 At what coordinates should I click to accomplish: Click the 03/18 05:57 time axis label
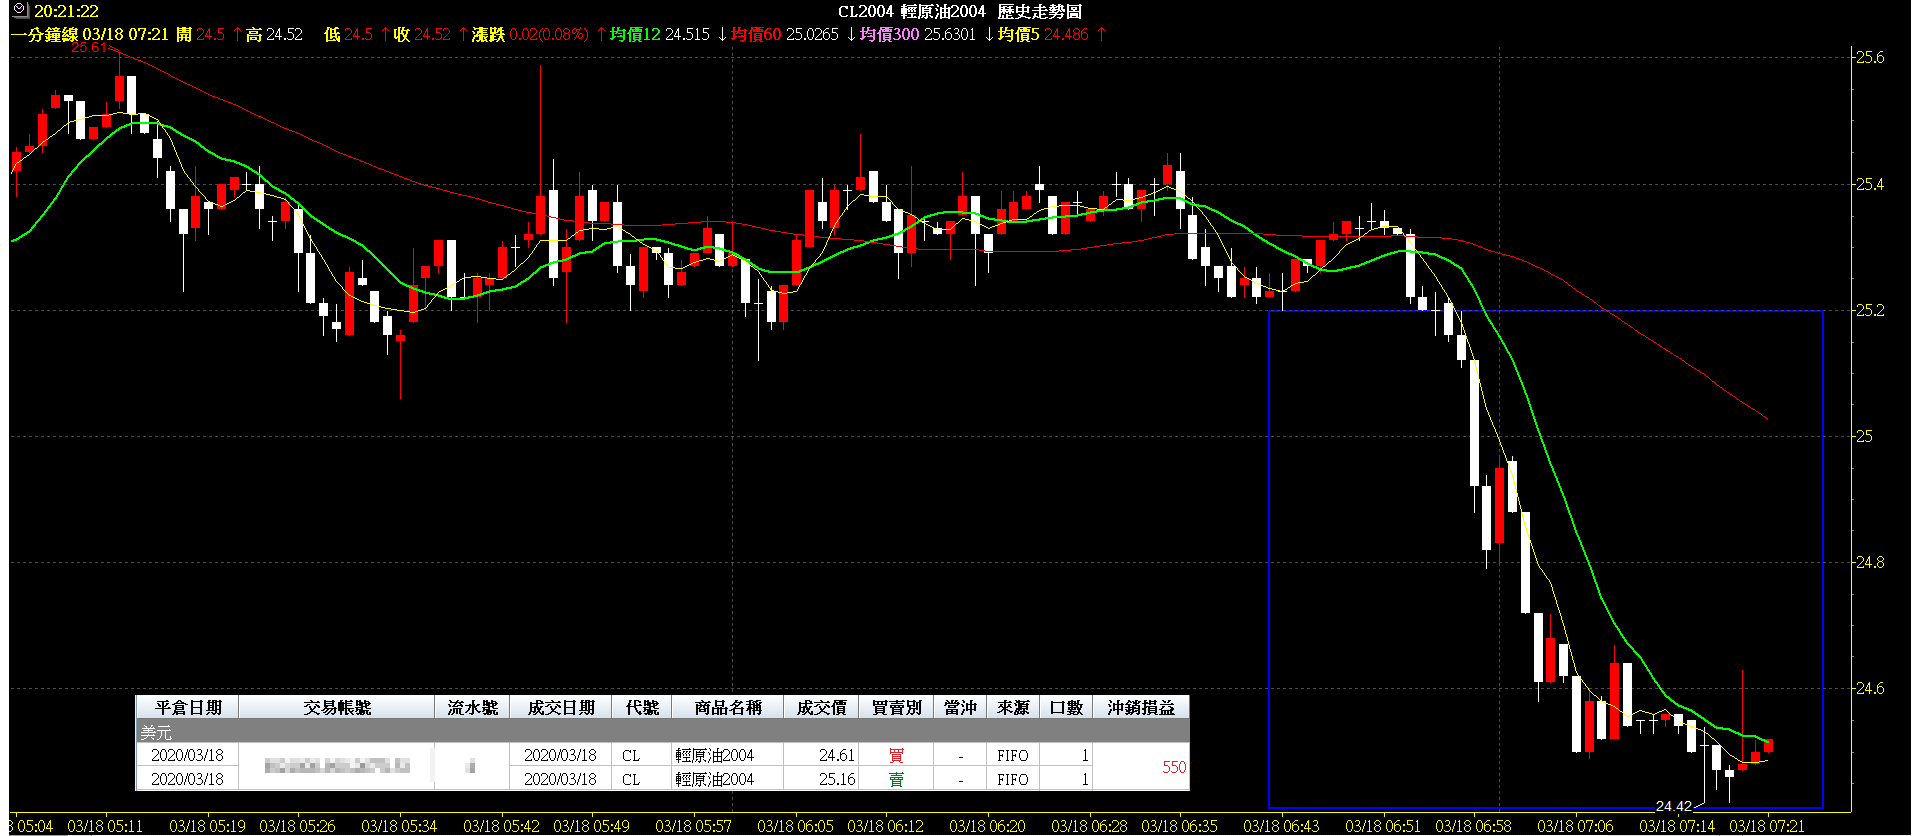(x=693, y=826)
